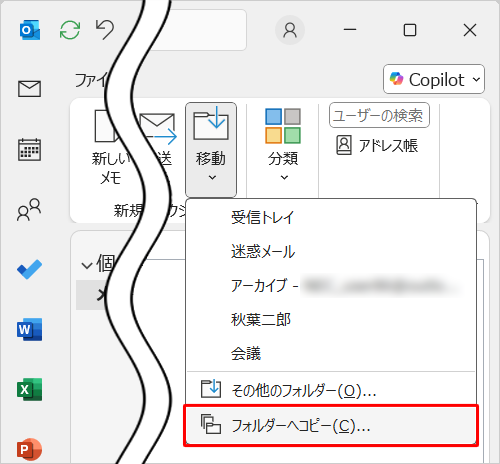Image resolution: width=500 pixels, height=464 pixels.
Task: Open People contacts in the sidebar
Action: 29,209
